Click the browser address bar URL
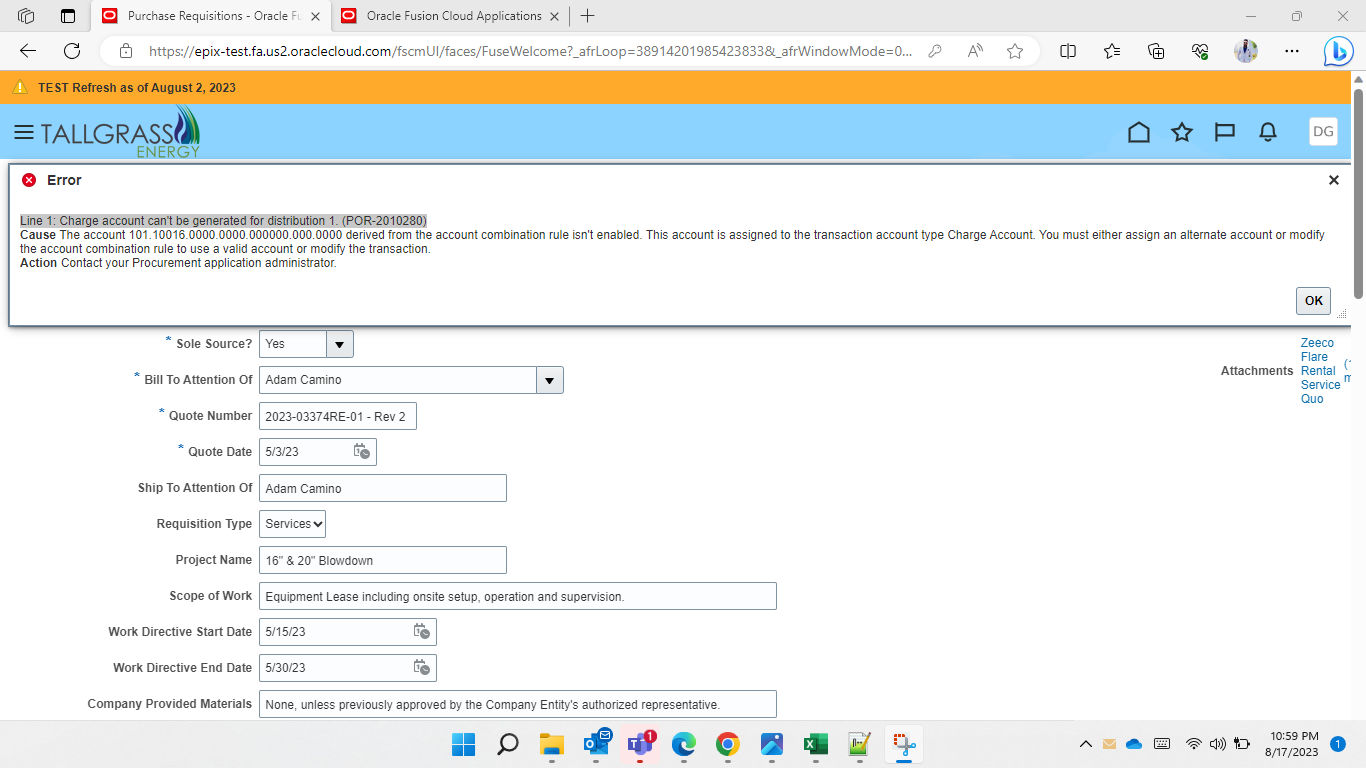Screen dimensions: 1366x768 coord(530,51)
